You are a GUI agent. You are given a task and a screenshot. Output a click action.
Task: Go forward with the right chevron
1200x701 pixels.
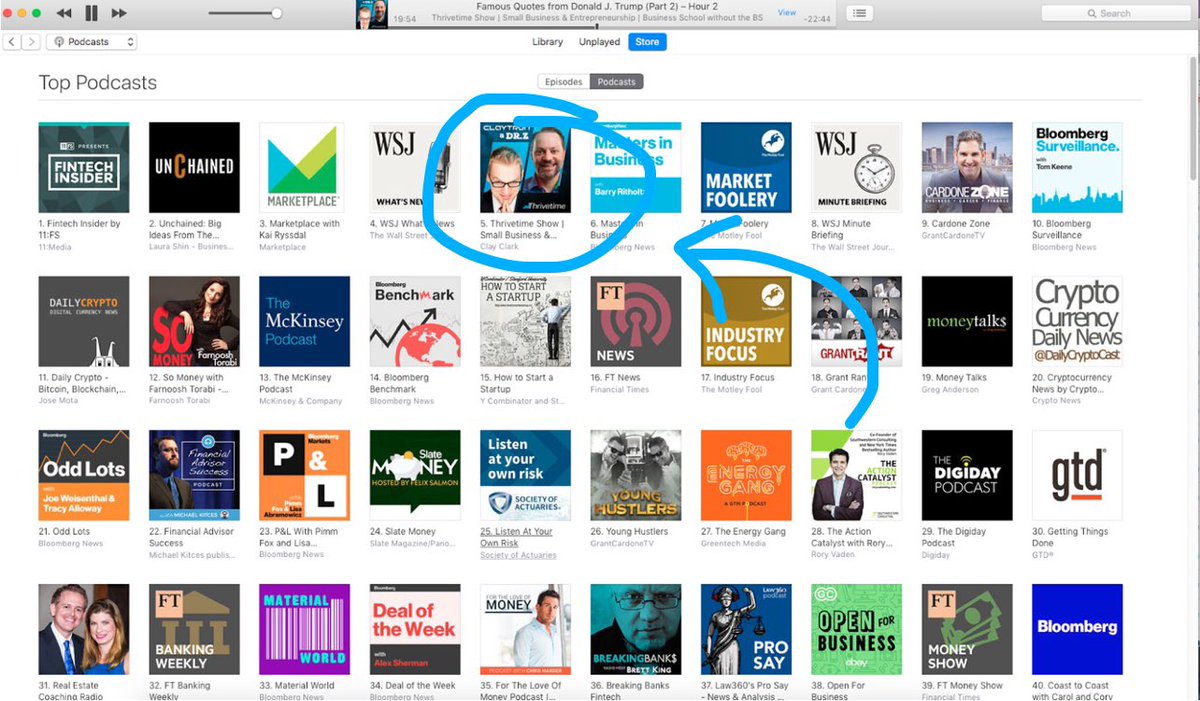tap(32, 42)
